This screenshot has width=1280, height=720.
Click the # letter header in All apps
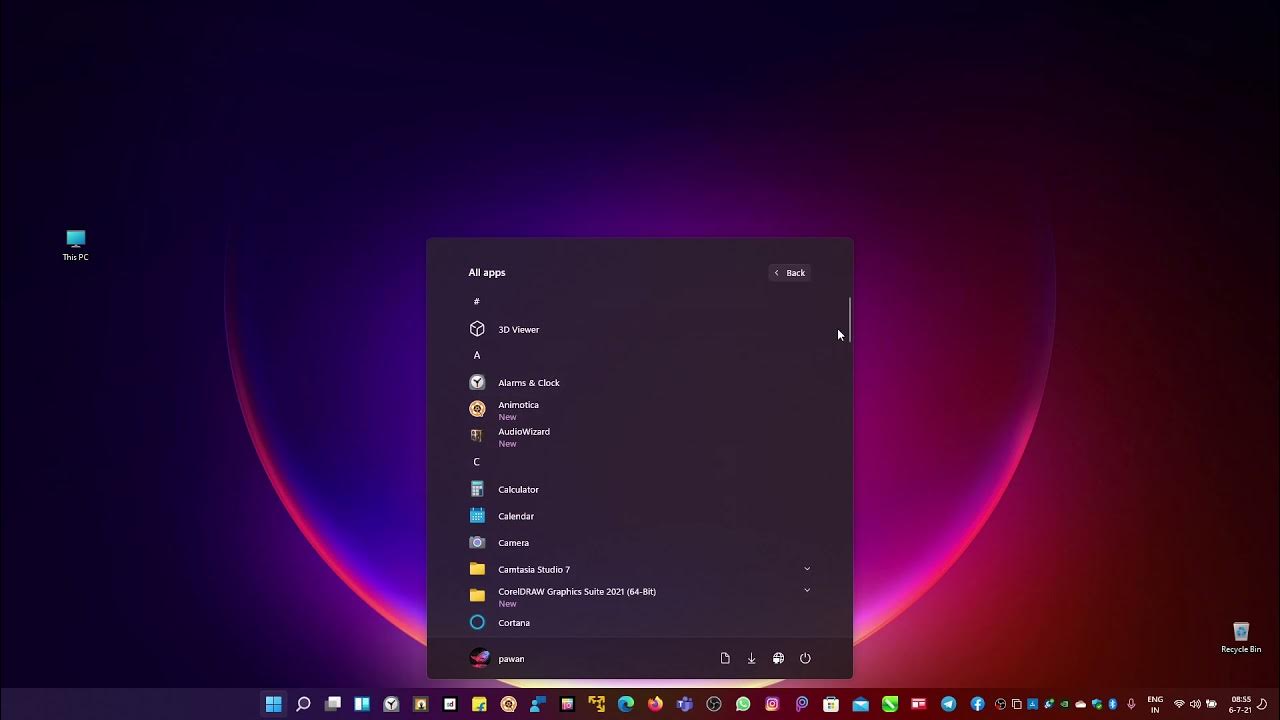click(x=477, y=301)
